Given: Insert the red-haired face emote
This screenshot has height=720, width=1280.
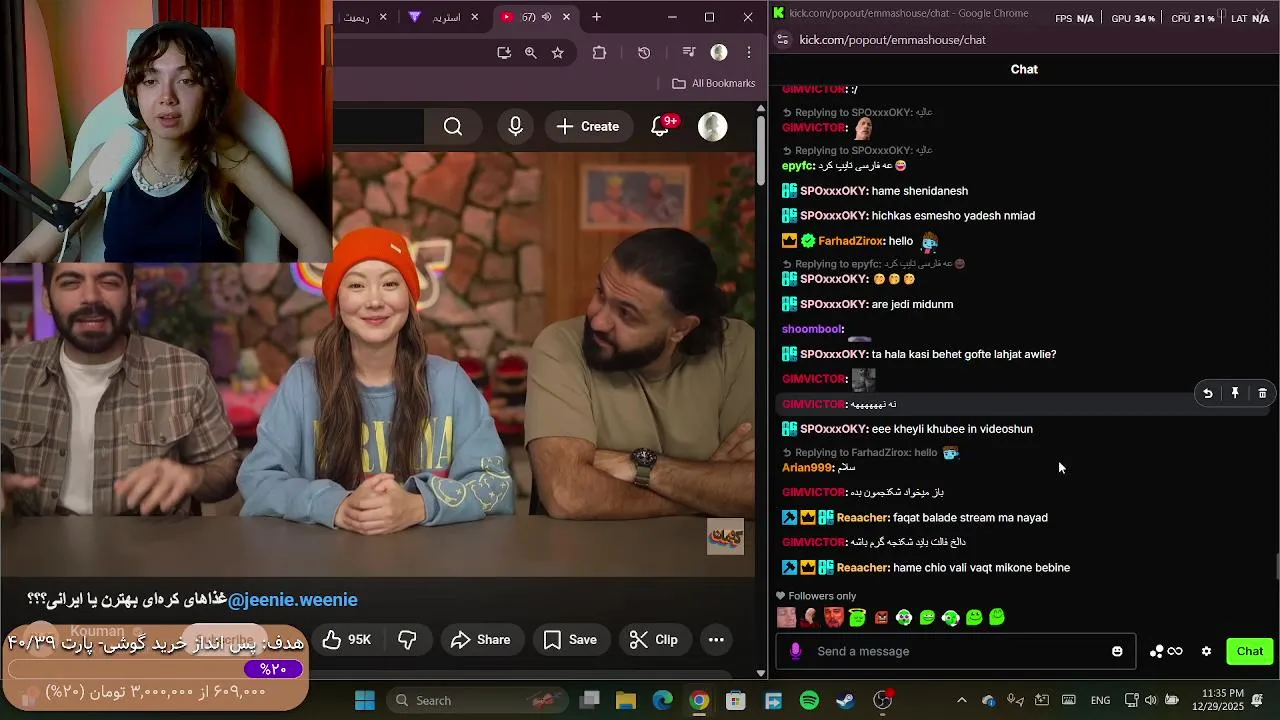Looking at the screenshot, I should click(x=834, y=618).
